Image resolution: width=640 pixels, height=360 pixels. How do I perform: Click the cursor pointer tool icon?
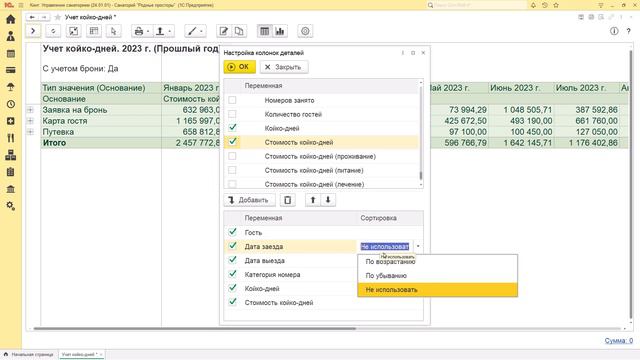pos(113,31)
